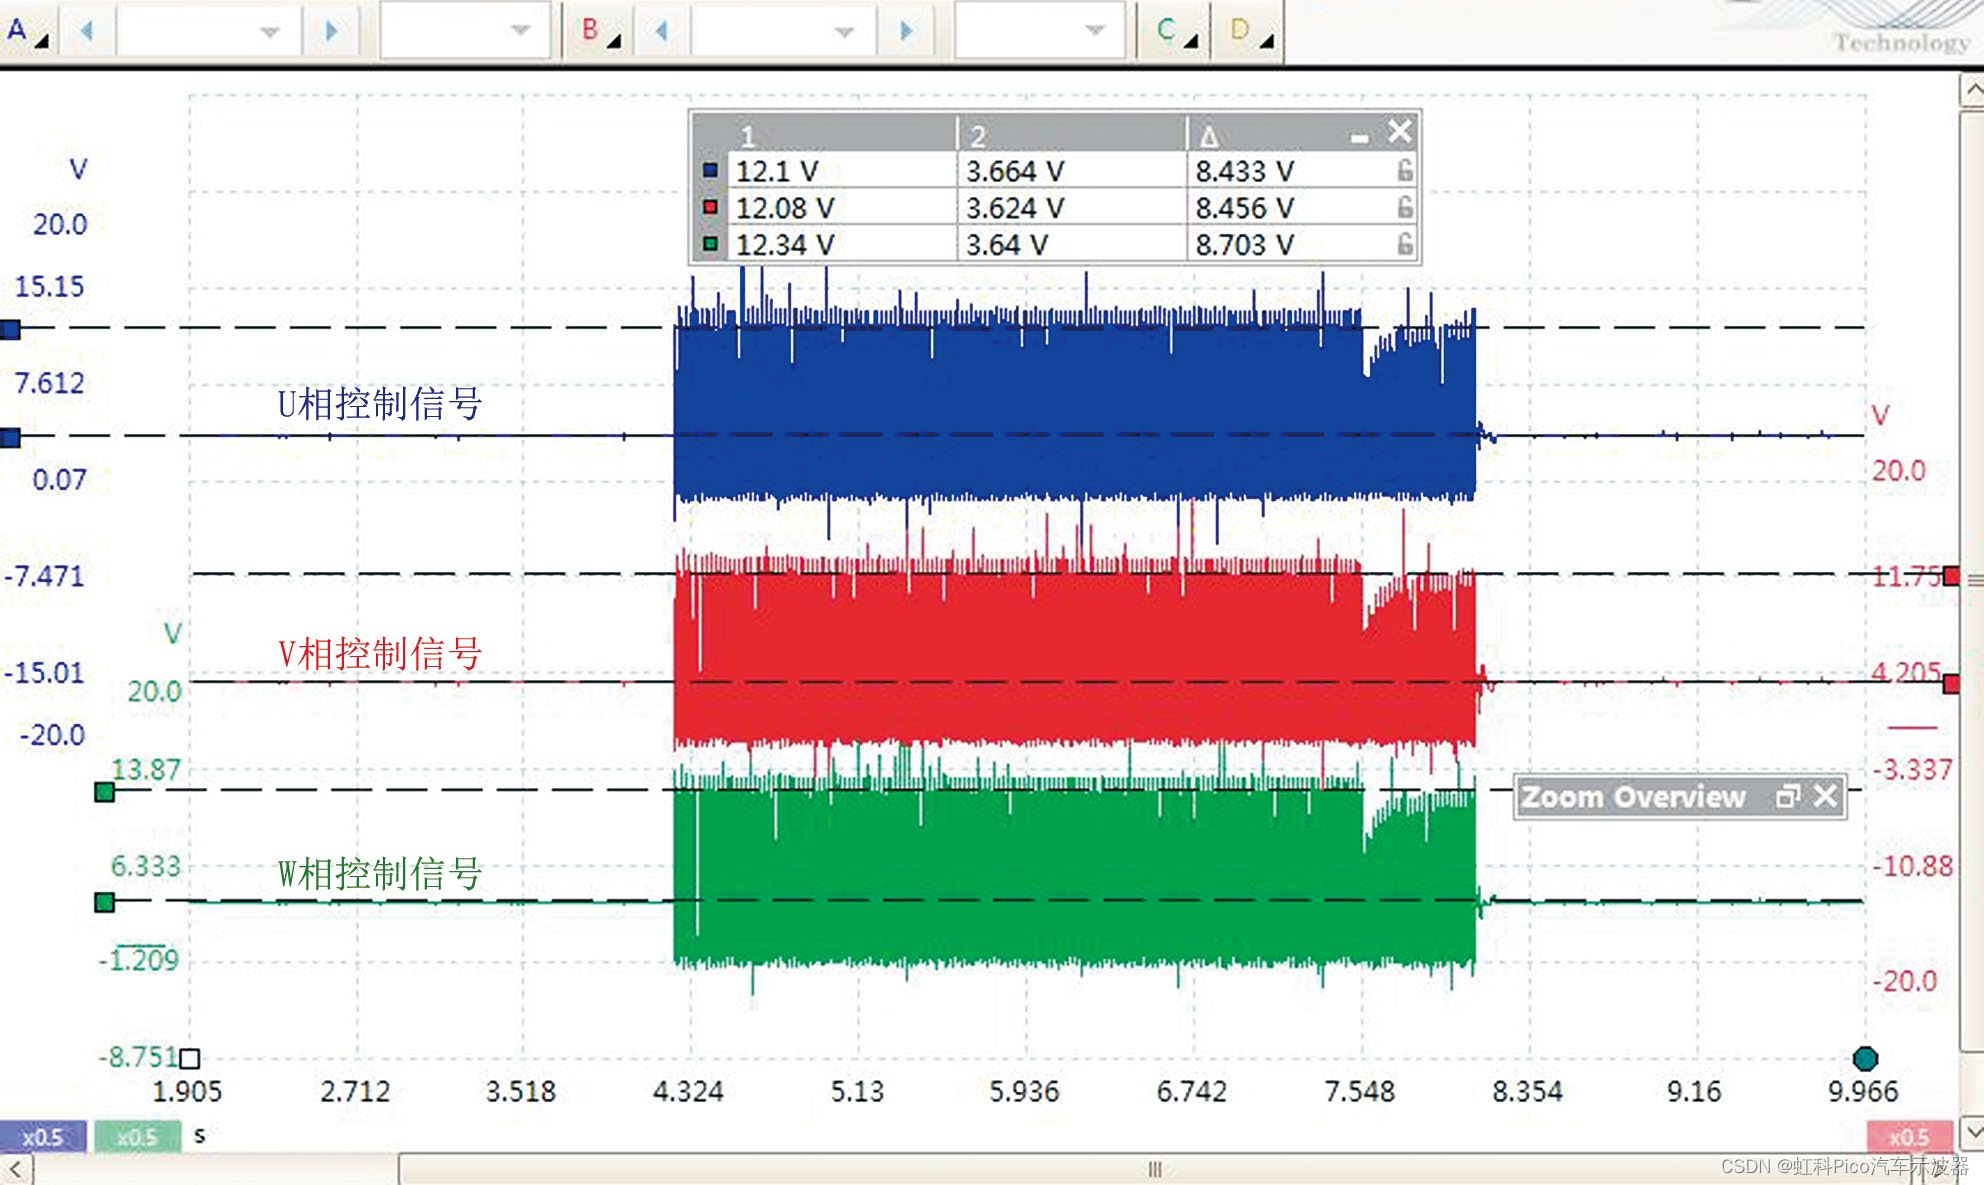Click green x0.5 axis zoom button

coord(137,1137)
